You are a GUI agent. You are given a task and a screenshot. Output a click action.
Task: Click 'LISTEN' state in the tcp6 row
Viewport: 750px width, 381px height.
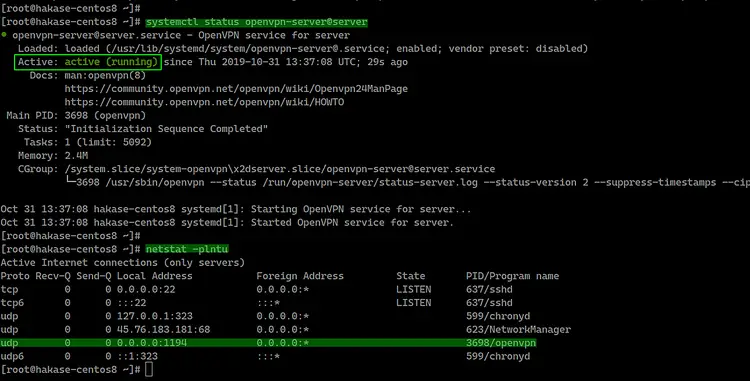(414, 303)
